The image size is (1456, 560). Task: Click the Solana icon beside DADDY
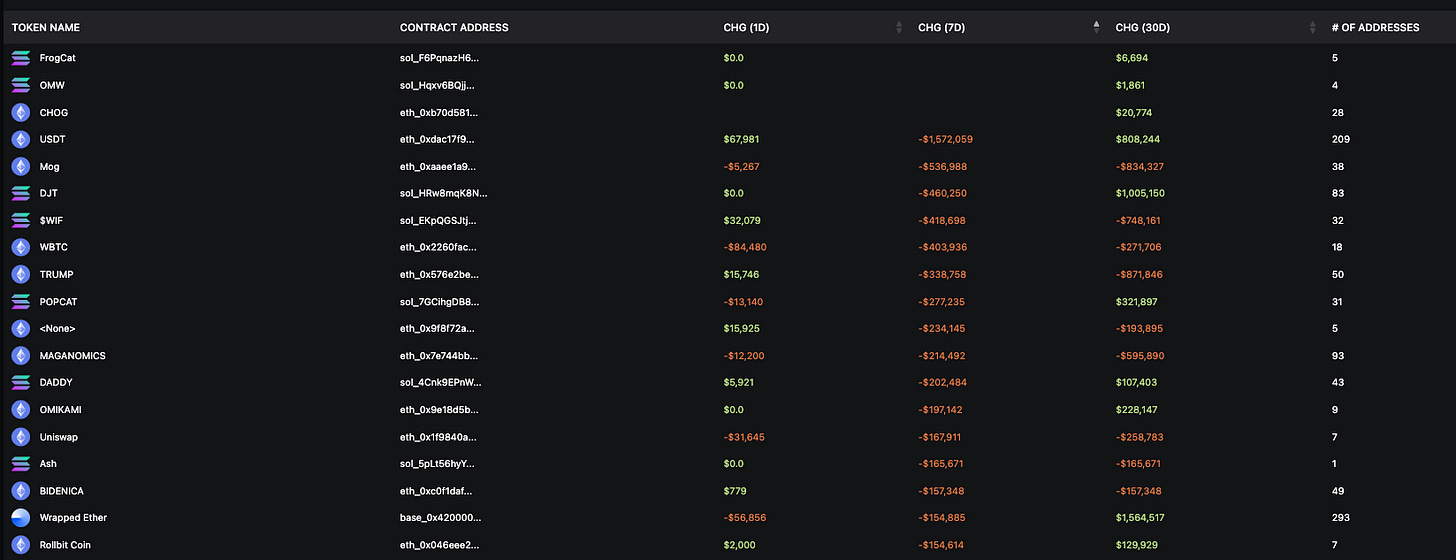tap(20, 382)
